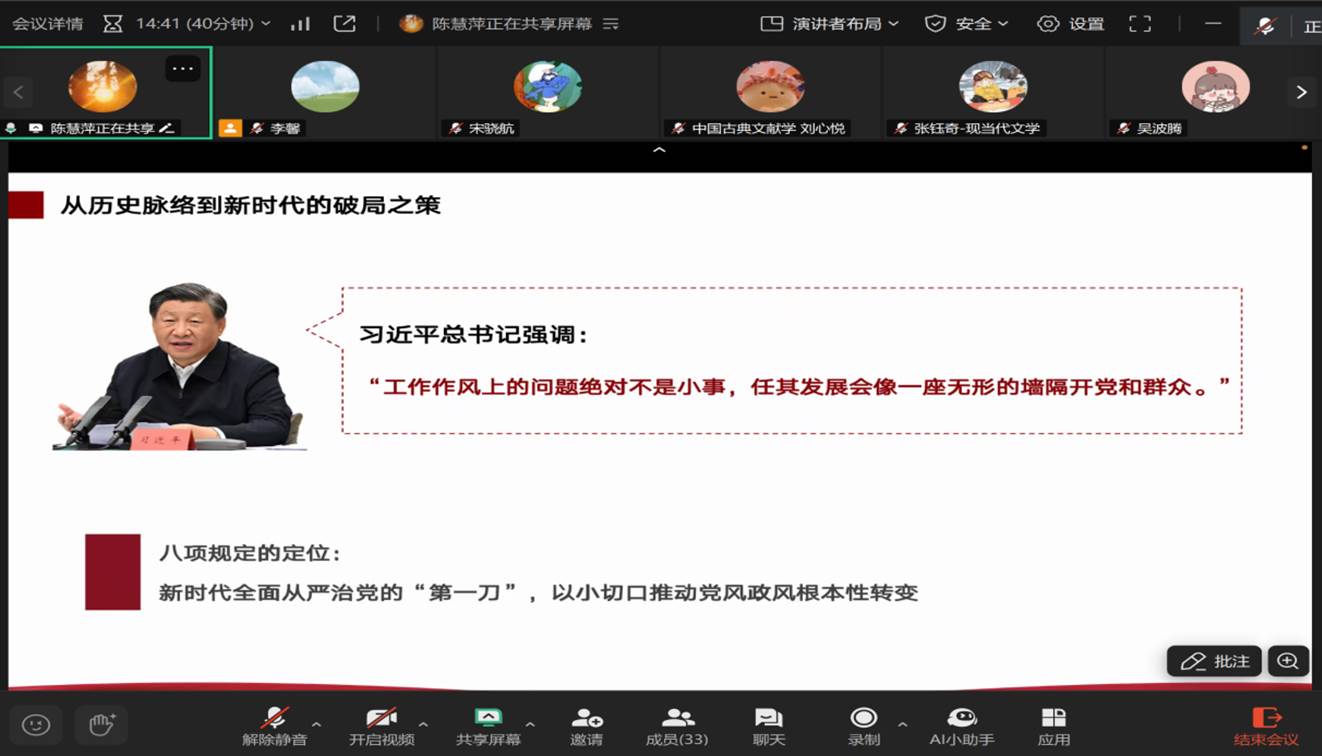Click the raise hand icon

pyautogui.click(x=101, y=724)
